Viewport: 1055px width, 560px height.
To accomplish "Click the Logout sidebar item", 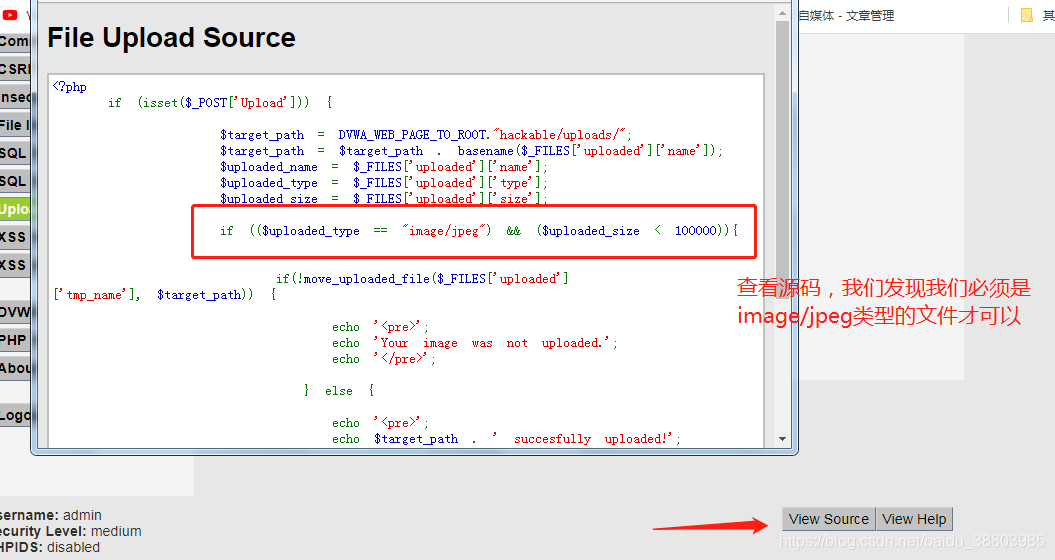I will pos(15,415).
